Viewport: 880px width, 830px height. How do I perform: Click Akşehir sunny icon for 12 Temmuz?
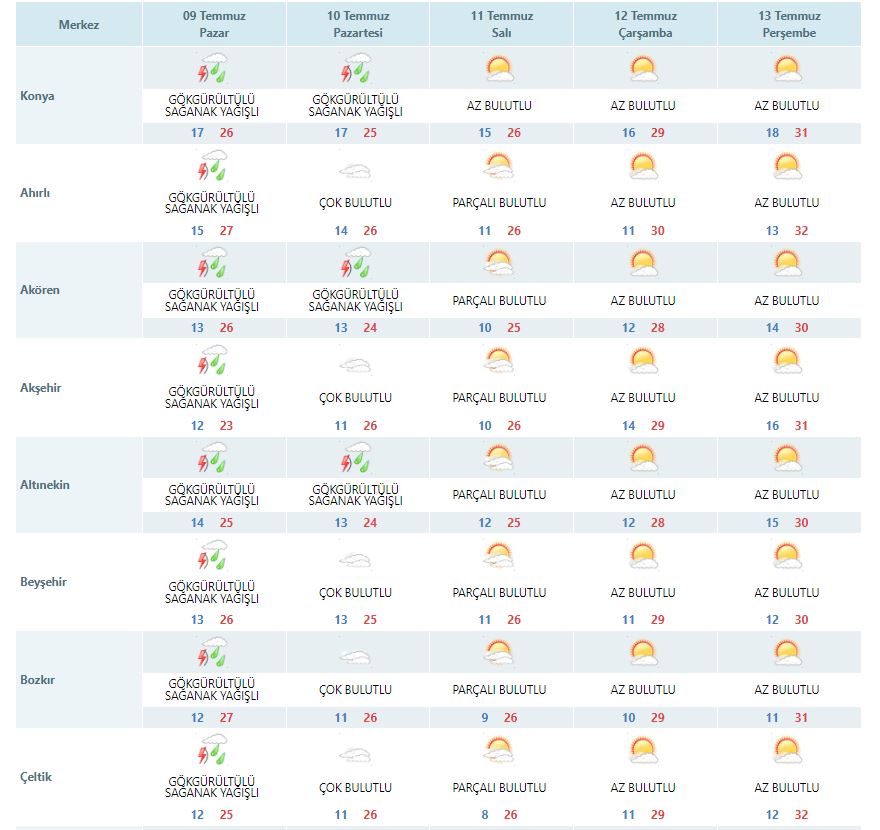click(643, 361)
